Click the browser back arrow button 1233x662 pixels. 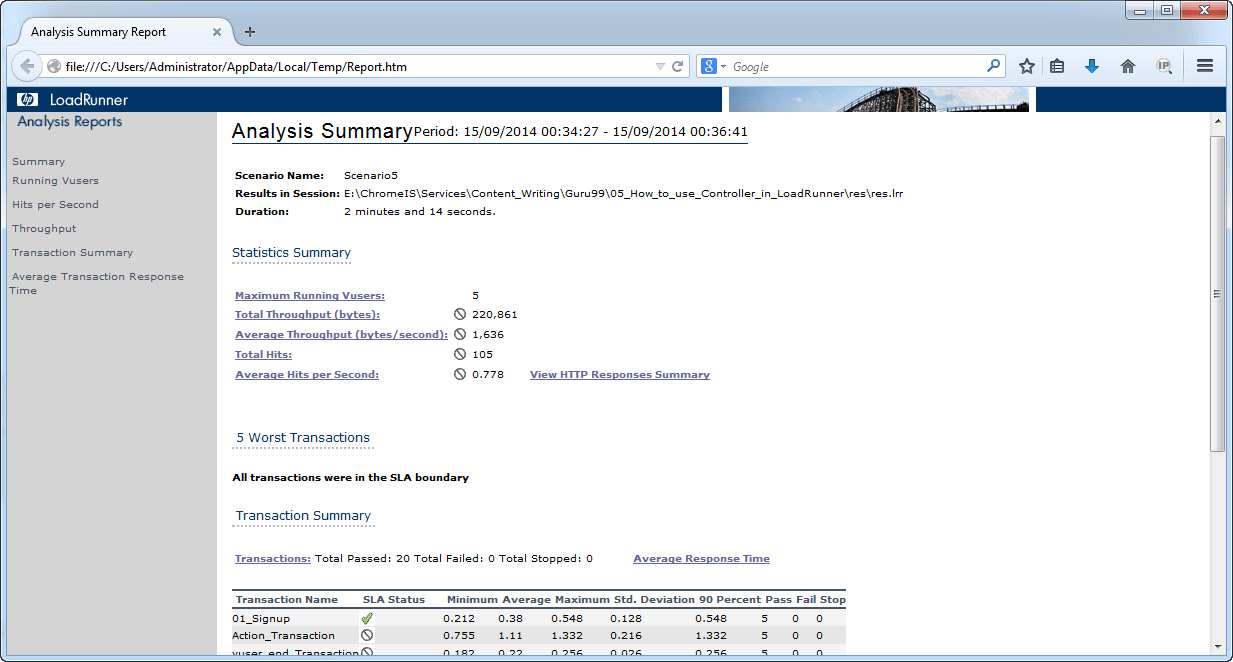(x=28, y=66)
